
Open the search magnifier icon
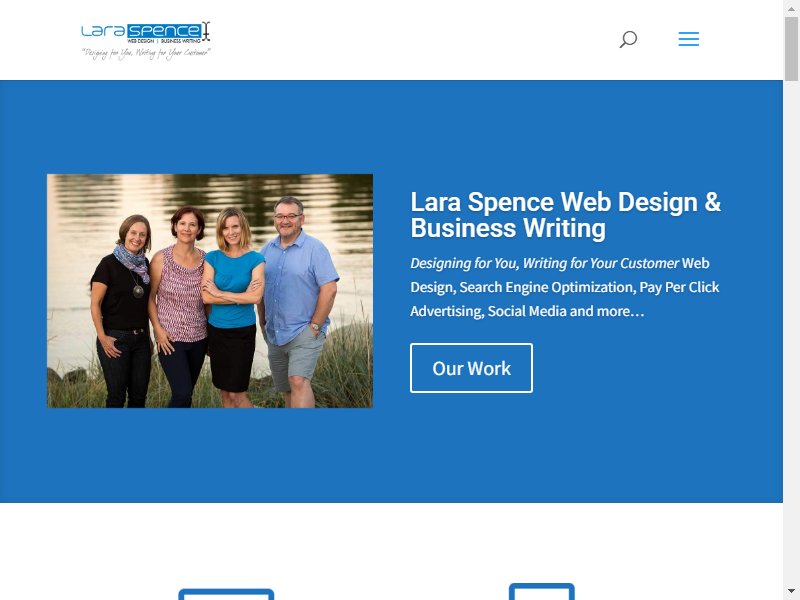(x=628, y=39)
